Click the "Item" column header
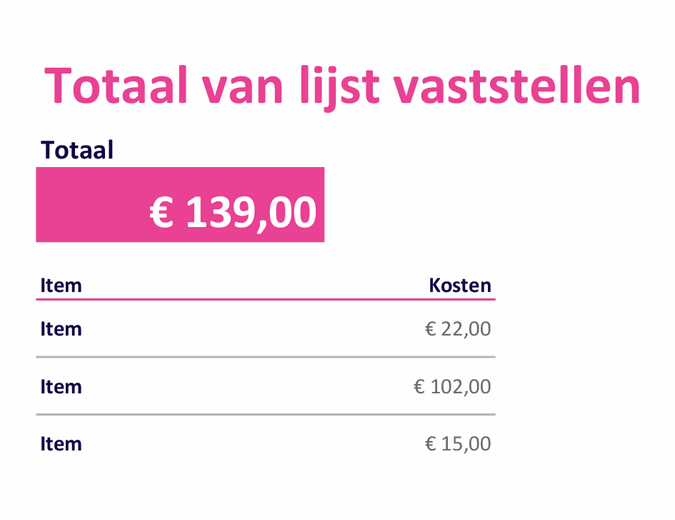 pyautogui.click(x=61, y=285)
